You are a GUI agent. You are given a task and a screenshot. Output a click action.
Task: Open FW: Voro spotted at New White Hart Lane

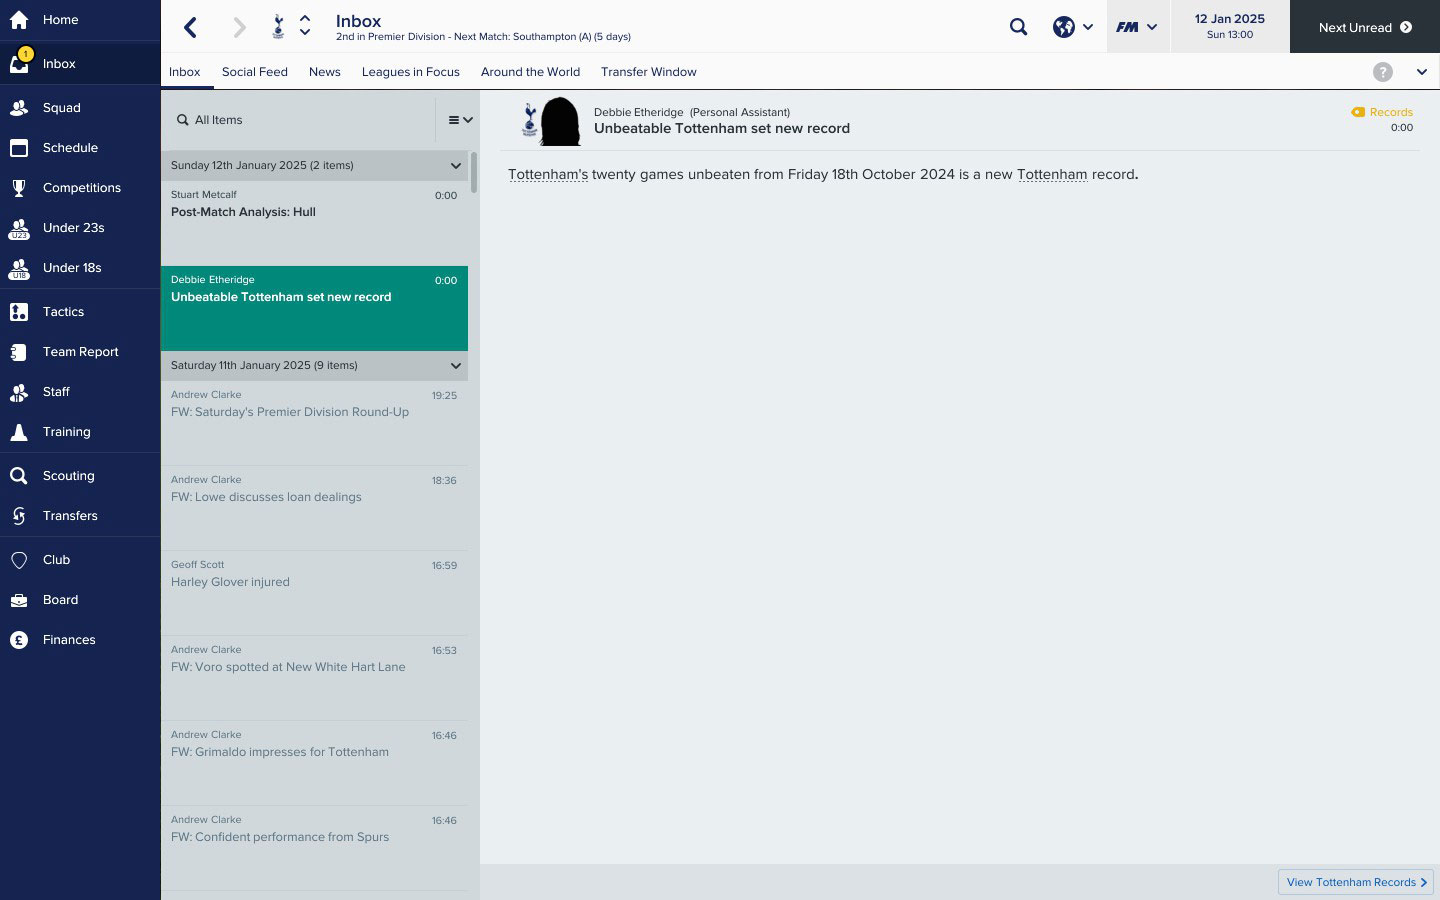[x=314, y=678]
